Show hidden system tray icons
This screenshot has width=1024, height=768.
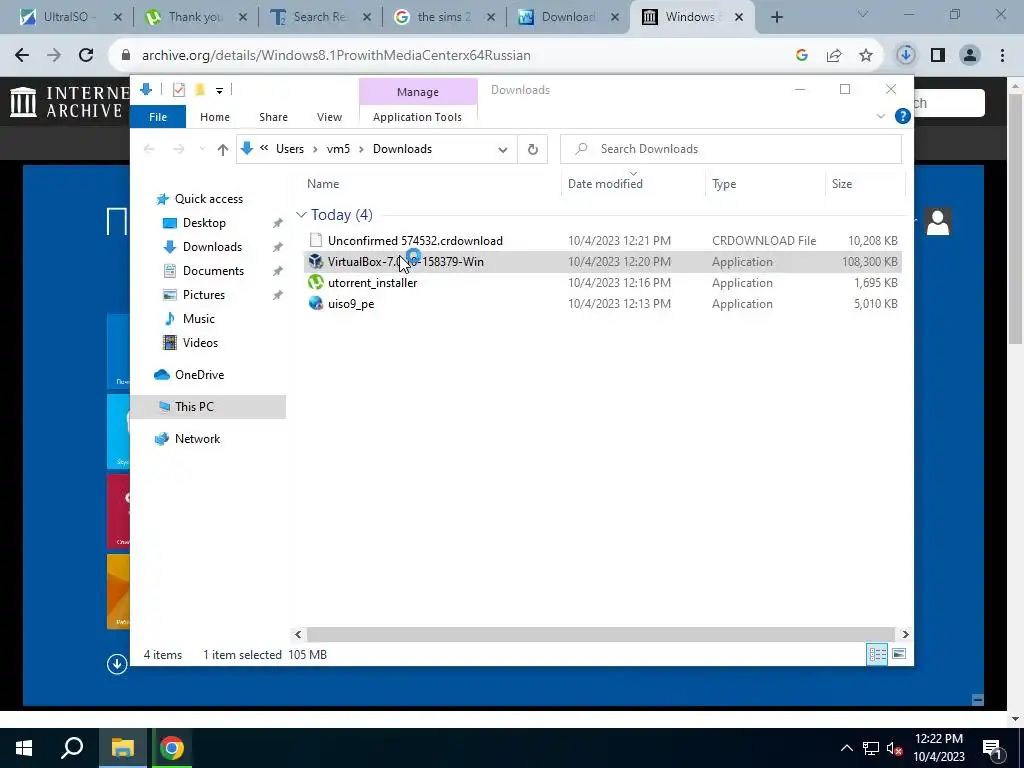(x=846, y=748)
